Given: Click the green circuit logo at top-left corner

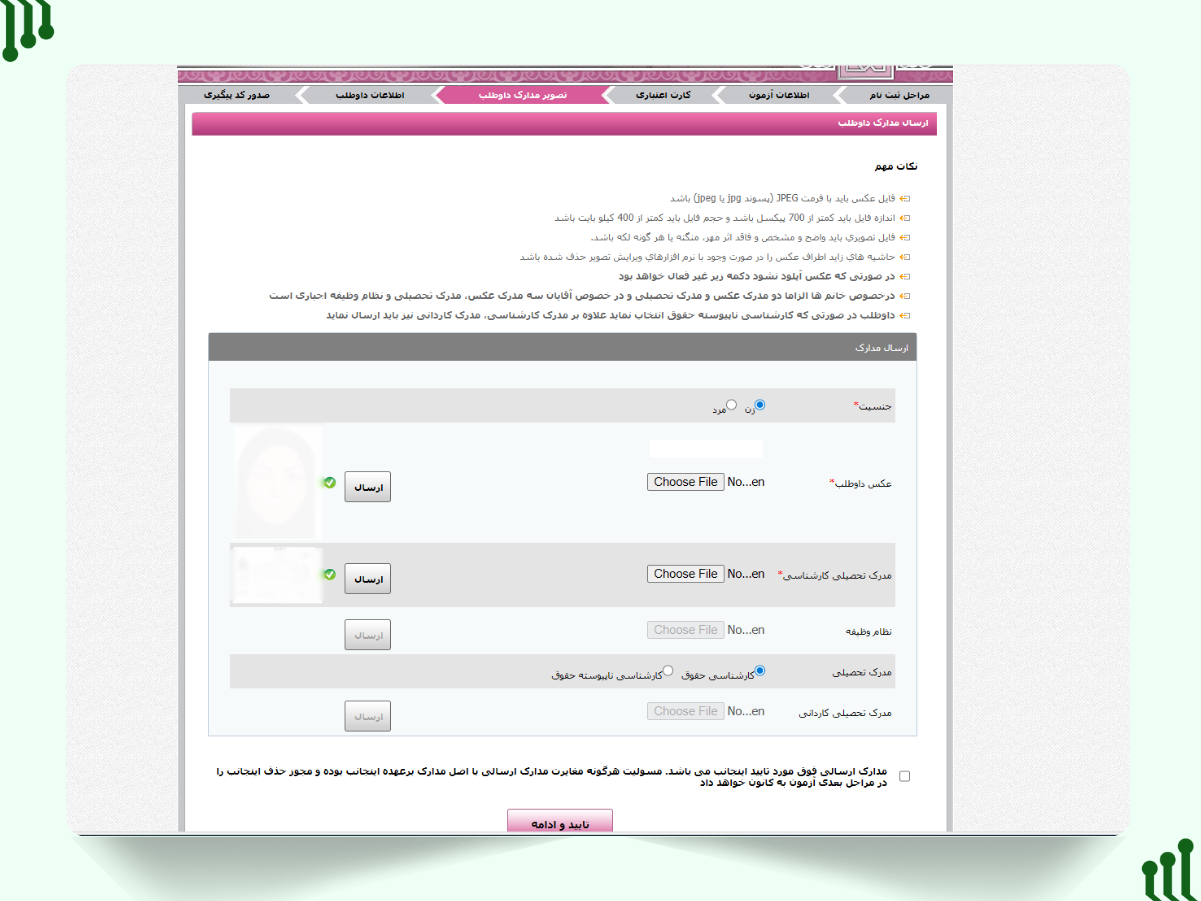Looking at the screenshot, I should [27, 29].
